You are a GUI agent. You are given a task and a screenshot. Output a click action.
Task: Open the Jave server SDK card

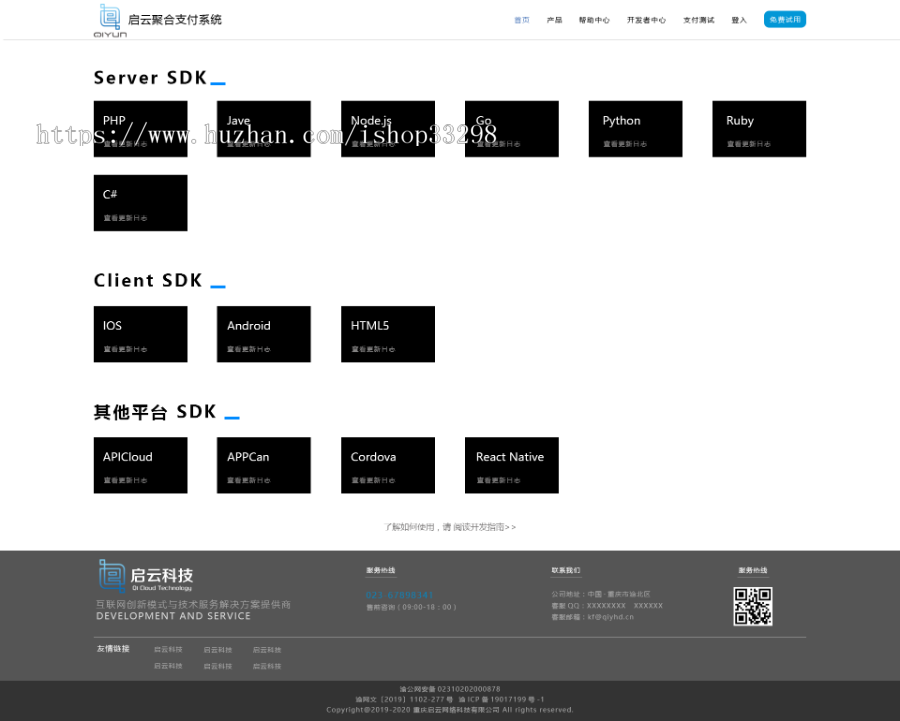coord(264,129)
